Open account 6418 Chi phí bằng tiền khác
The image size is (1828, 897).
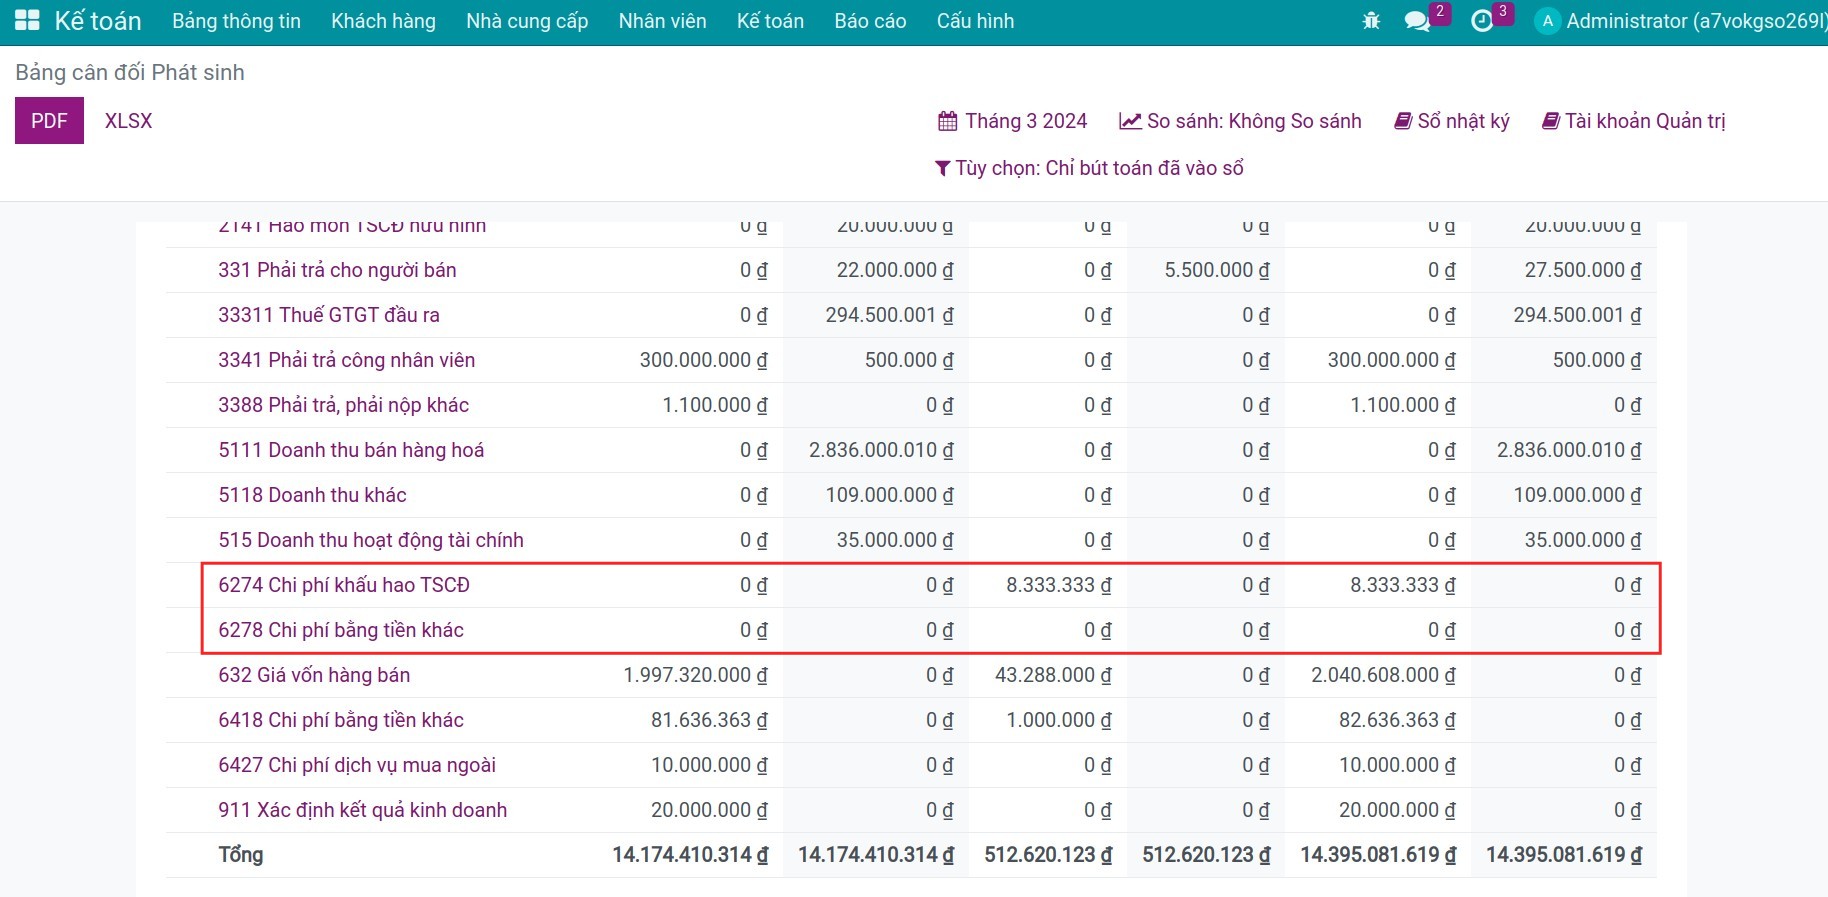click(341, 720)
